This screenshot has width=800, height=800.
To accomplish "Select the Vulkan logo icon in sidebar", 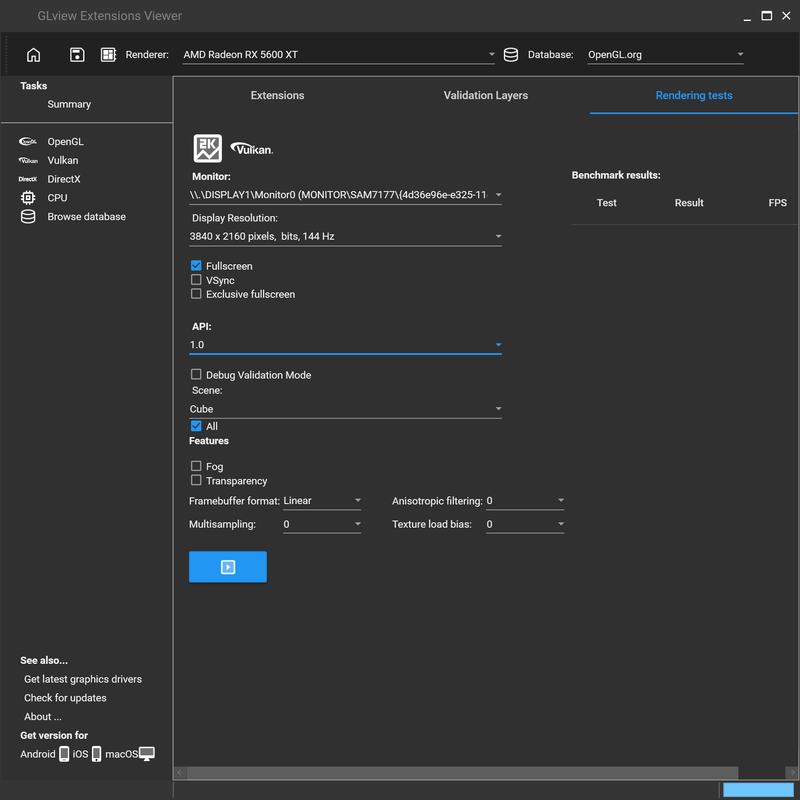I will (28, 160).
